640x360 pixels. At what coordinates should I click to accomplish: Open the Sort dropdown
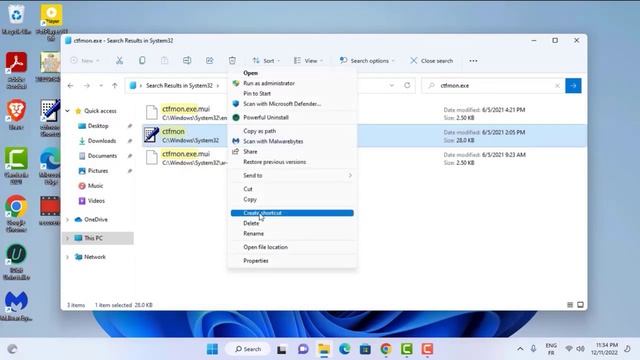pyautogui.click(x=266, y=60)
